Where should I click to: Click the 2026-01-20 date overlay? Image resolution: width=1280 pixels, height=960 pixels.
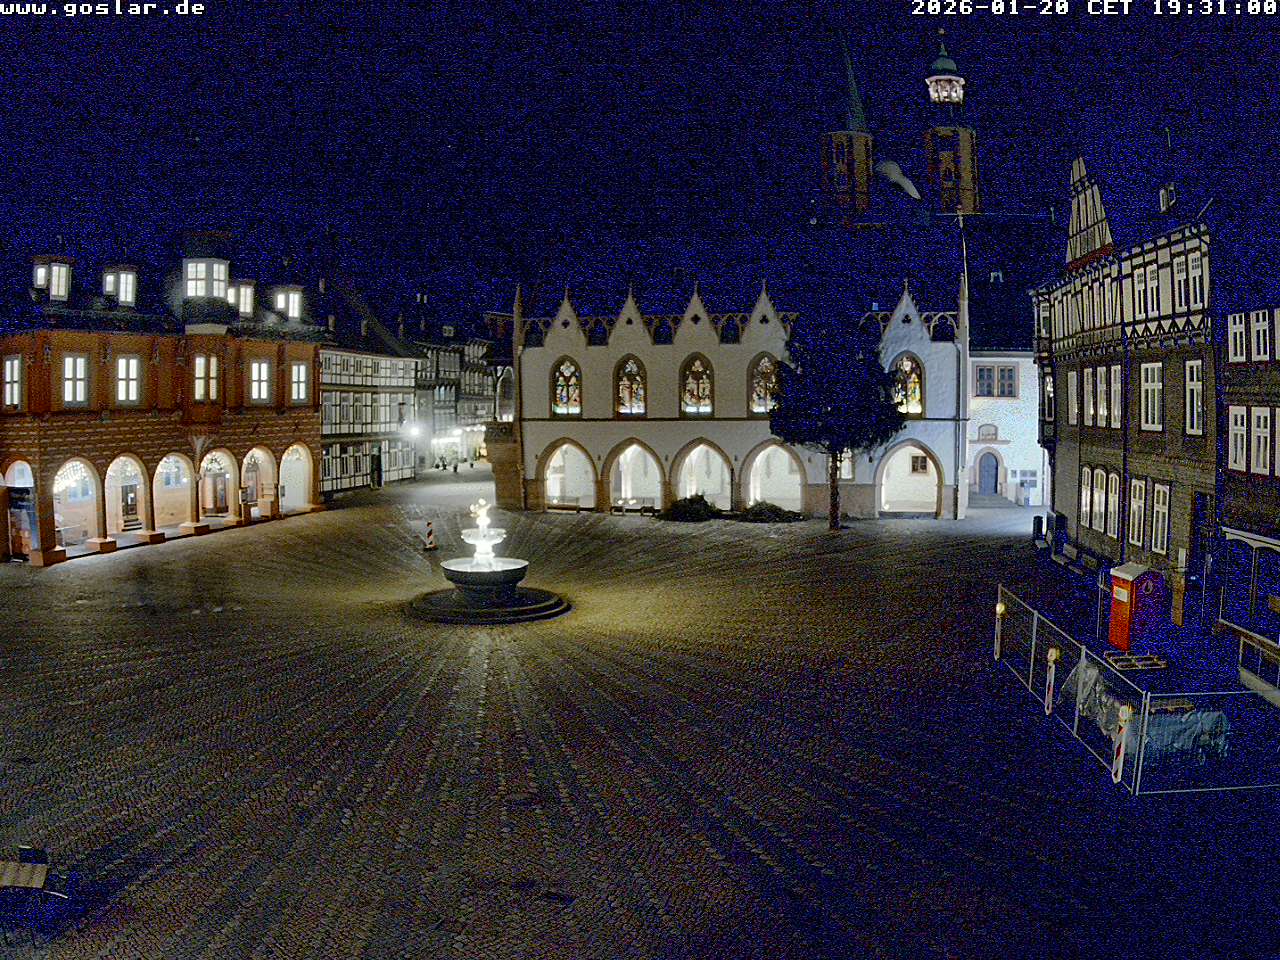(990, 8)
